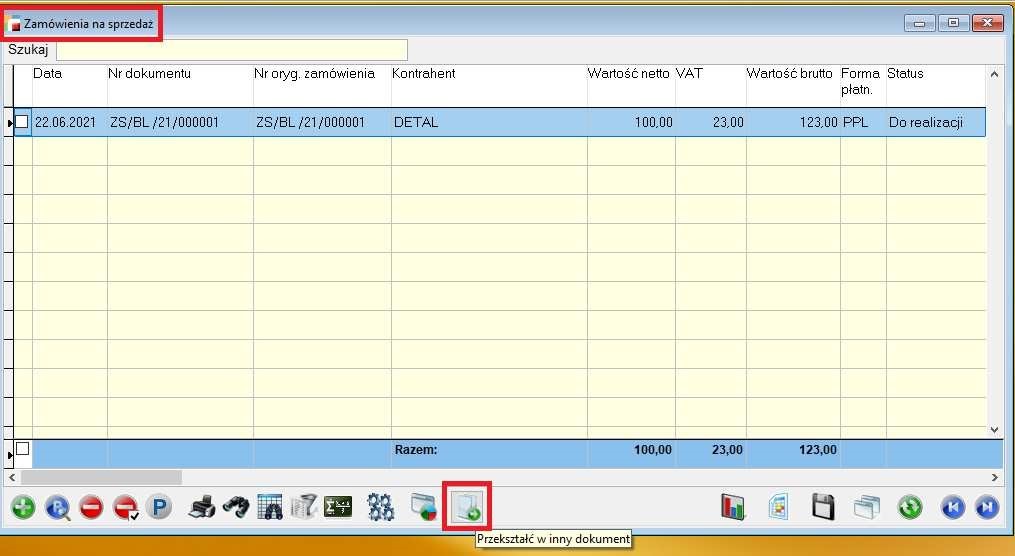Screen dimensions: 1015x556
Task: Sort by the Kontrahent column header
Action: [x=424, y=73]
